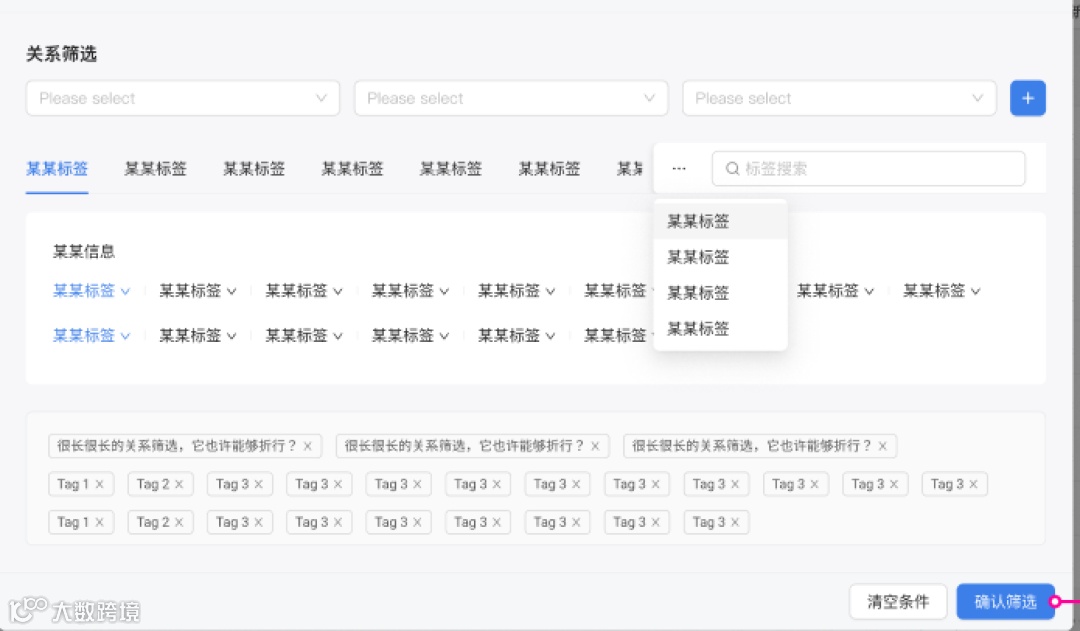Open the middle Please select dropdown

tap(511, 99)
